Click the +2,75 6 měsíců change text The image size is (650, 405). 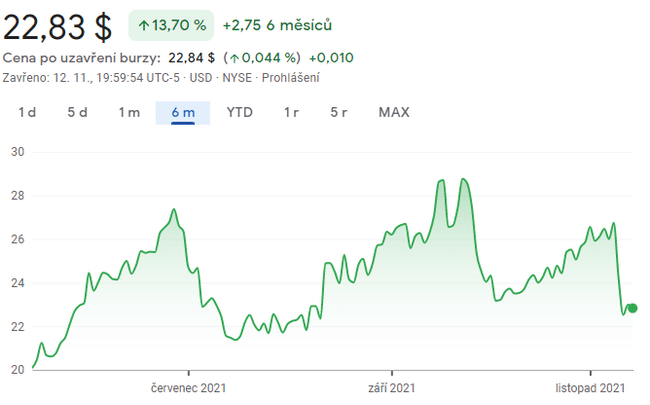click(x=277, y=24)
